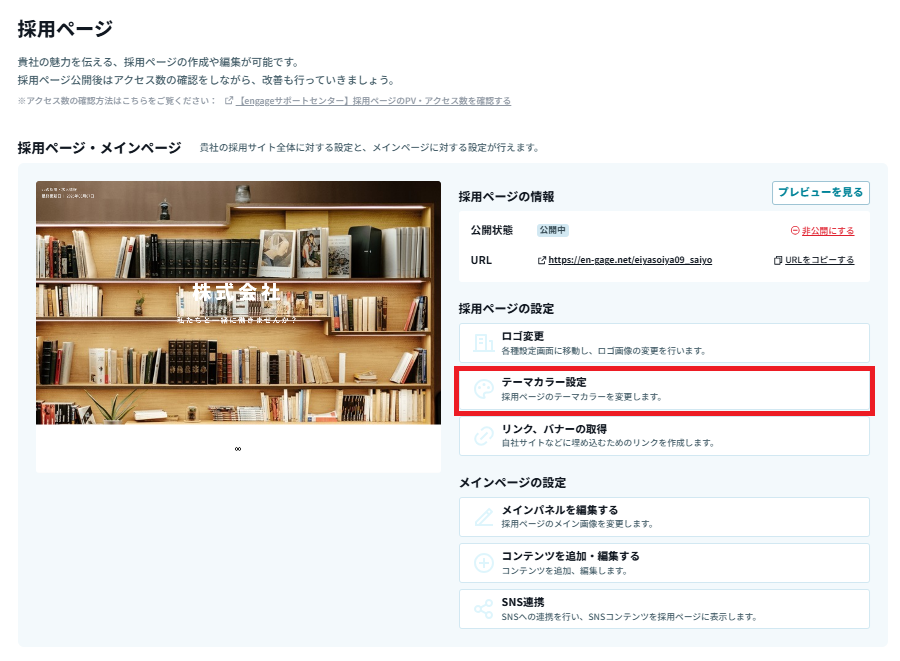Open the プレビューを見る button
900x661 pixels.
pyautogui.click(x=821, y=193)
